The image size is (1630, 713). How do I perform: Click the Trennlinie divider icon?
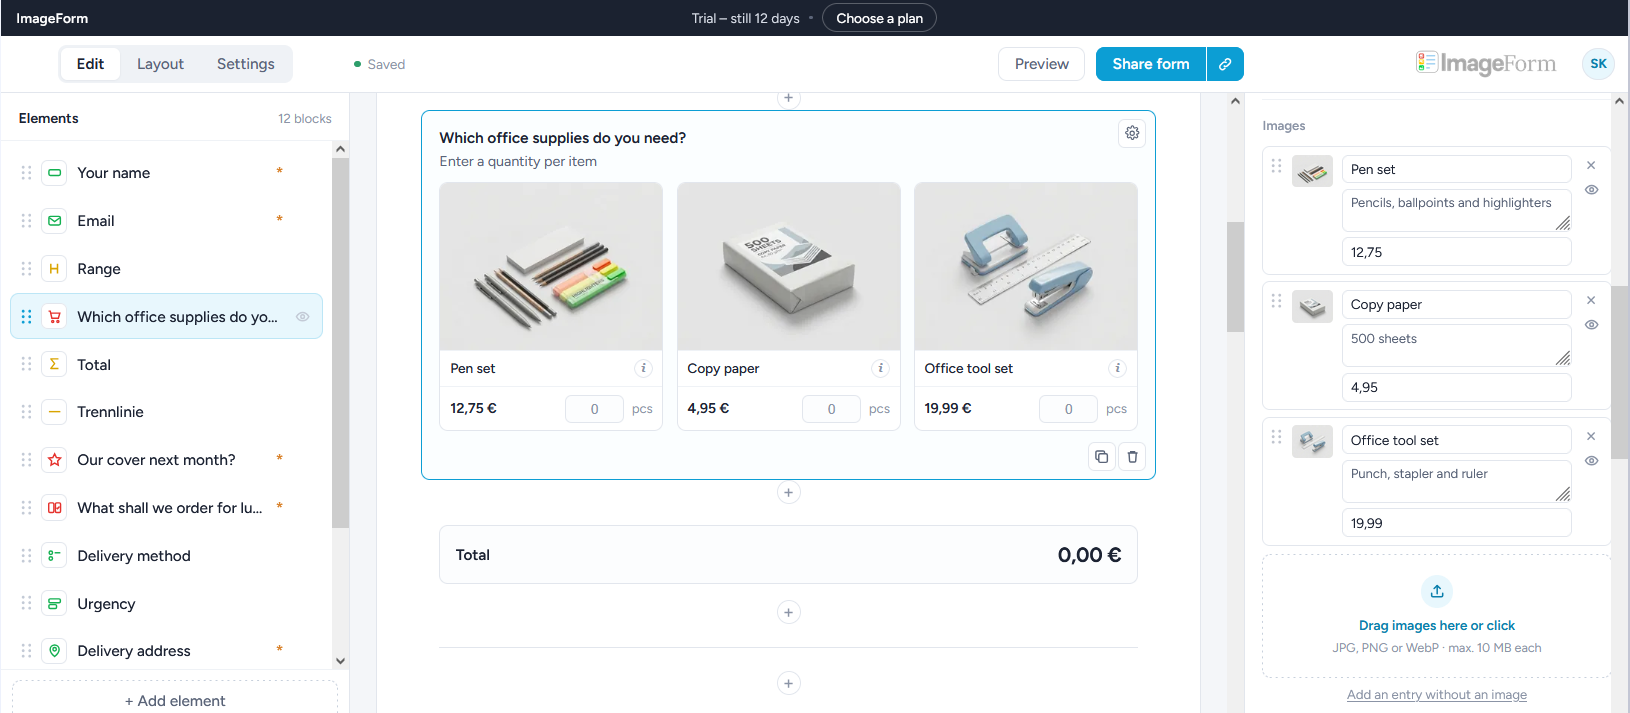tap(55, 412)
